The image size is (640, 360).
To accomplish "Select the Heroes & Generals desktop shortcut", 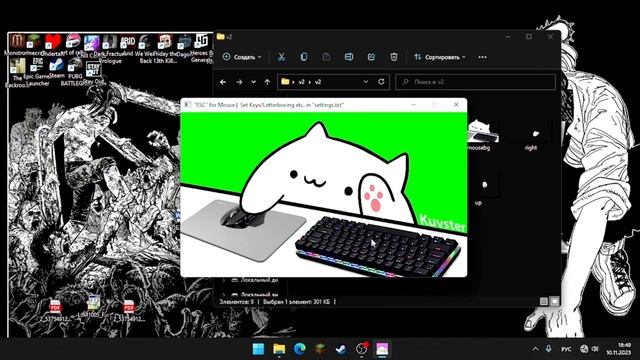I will click(202, 48).
